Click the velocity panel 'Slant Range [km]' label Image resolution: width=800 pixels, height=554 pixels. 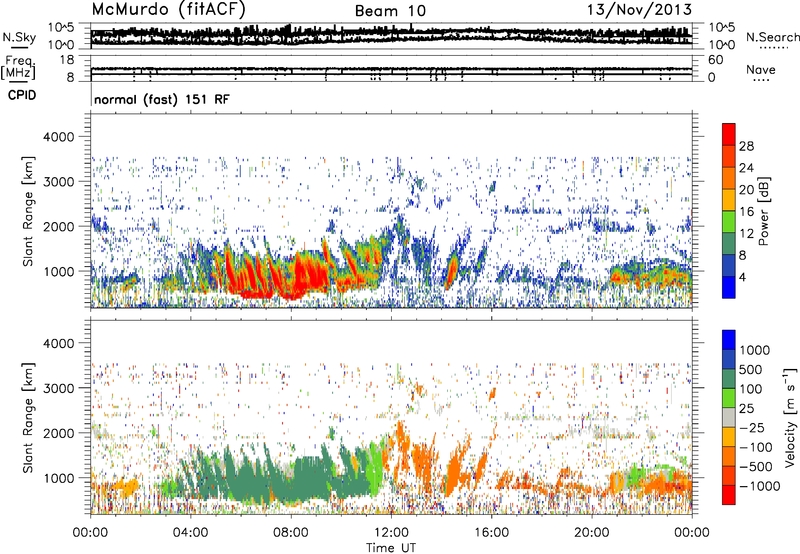pyautogui.click(x=28, y=417)
